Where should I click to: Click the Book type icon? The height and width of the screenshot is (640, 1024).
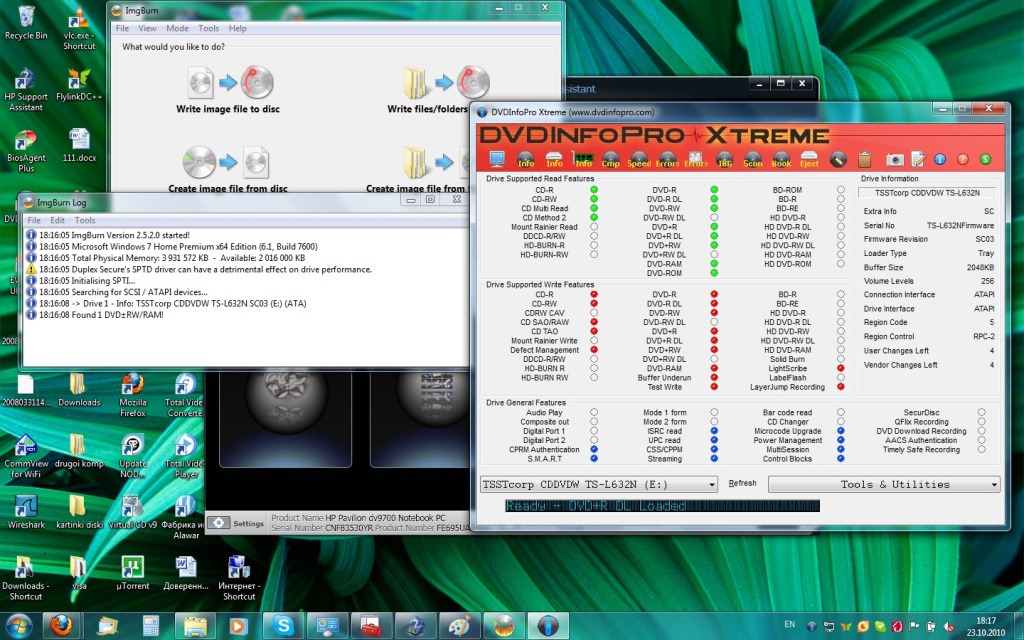(x=781, y=159)
